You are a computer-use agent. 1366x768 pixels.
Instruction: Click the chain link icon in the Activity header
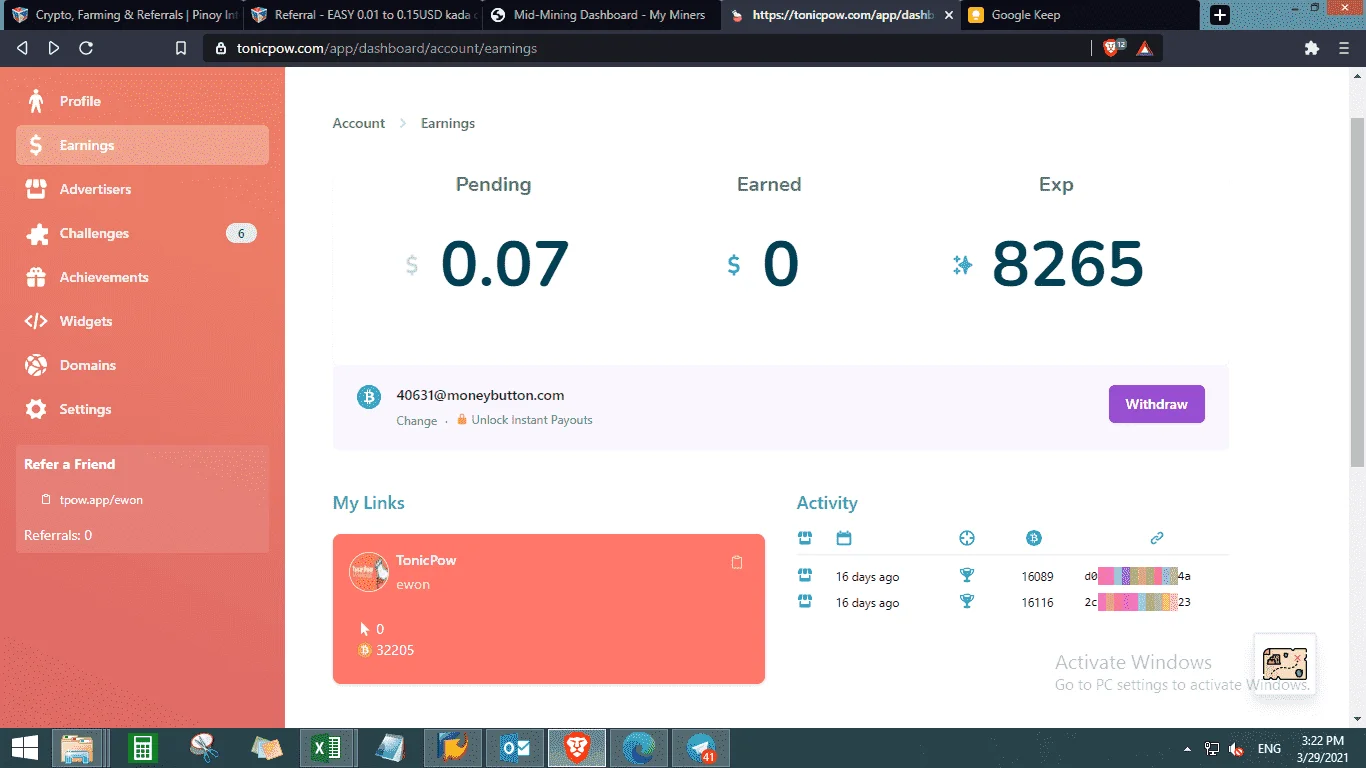pos(1157,538)
